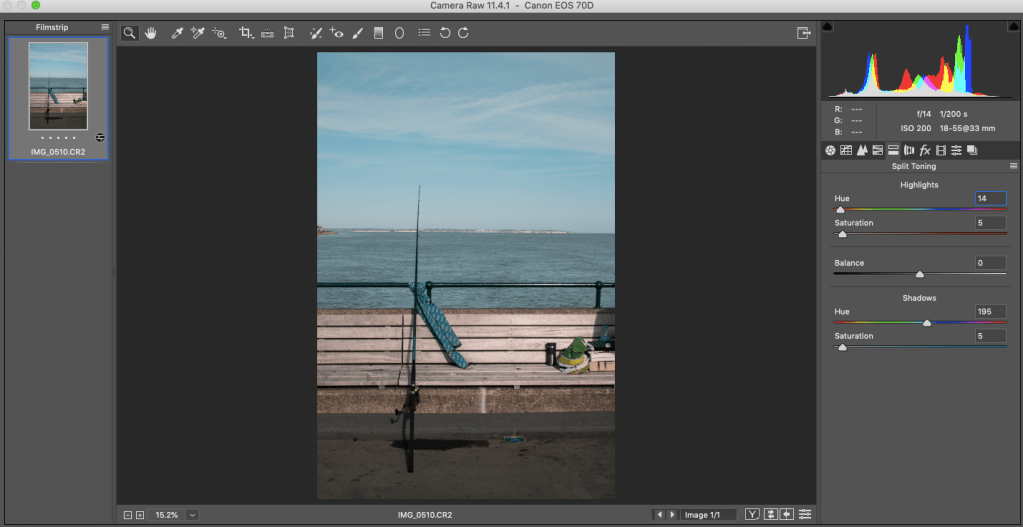Open the Filmstrip panel menu
1023x527 pixels.
(105, 27)
